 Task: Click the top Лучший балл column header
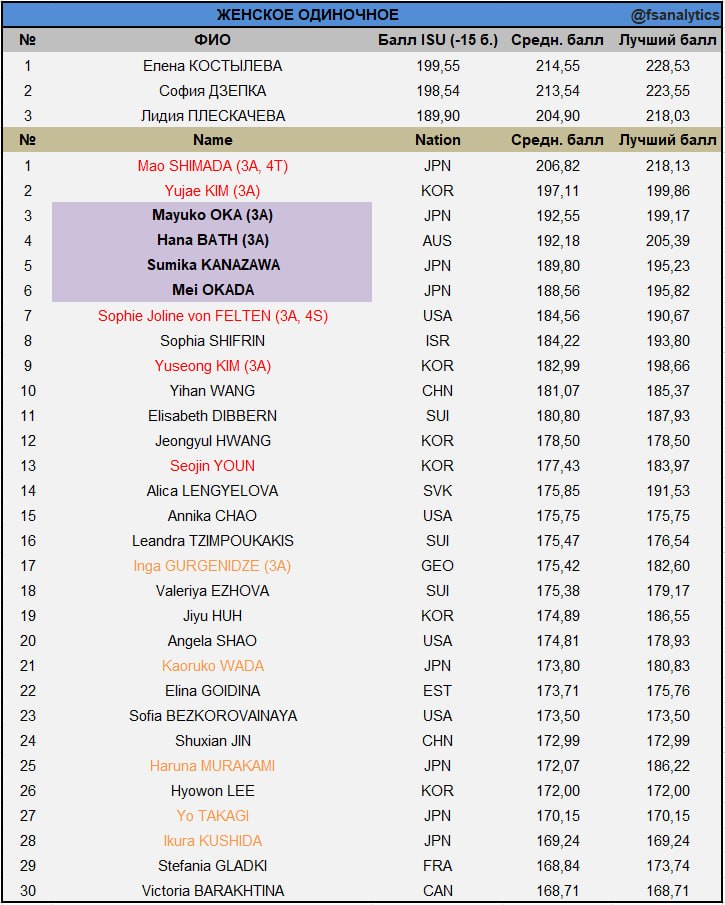point(668,40)
